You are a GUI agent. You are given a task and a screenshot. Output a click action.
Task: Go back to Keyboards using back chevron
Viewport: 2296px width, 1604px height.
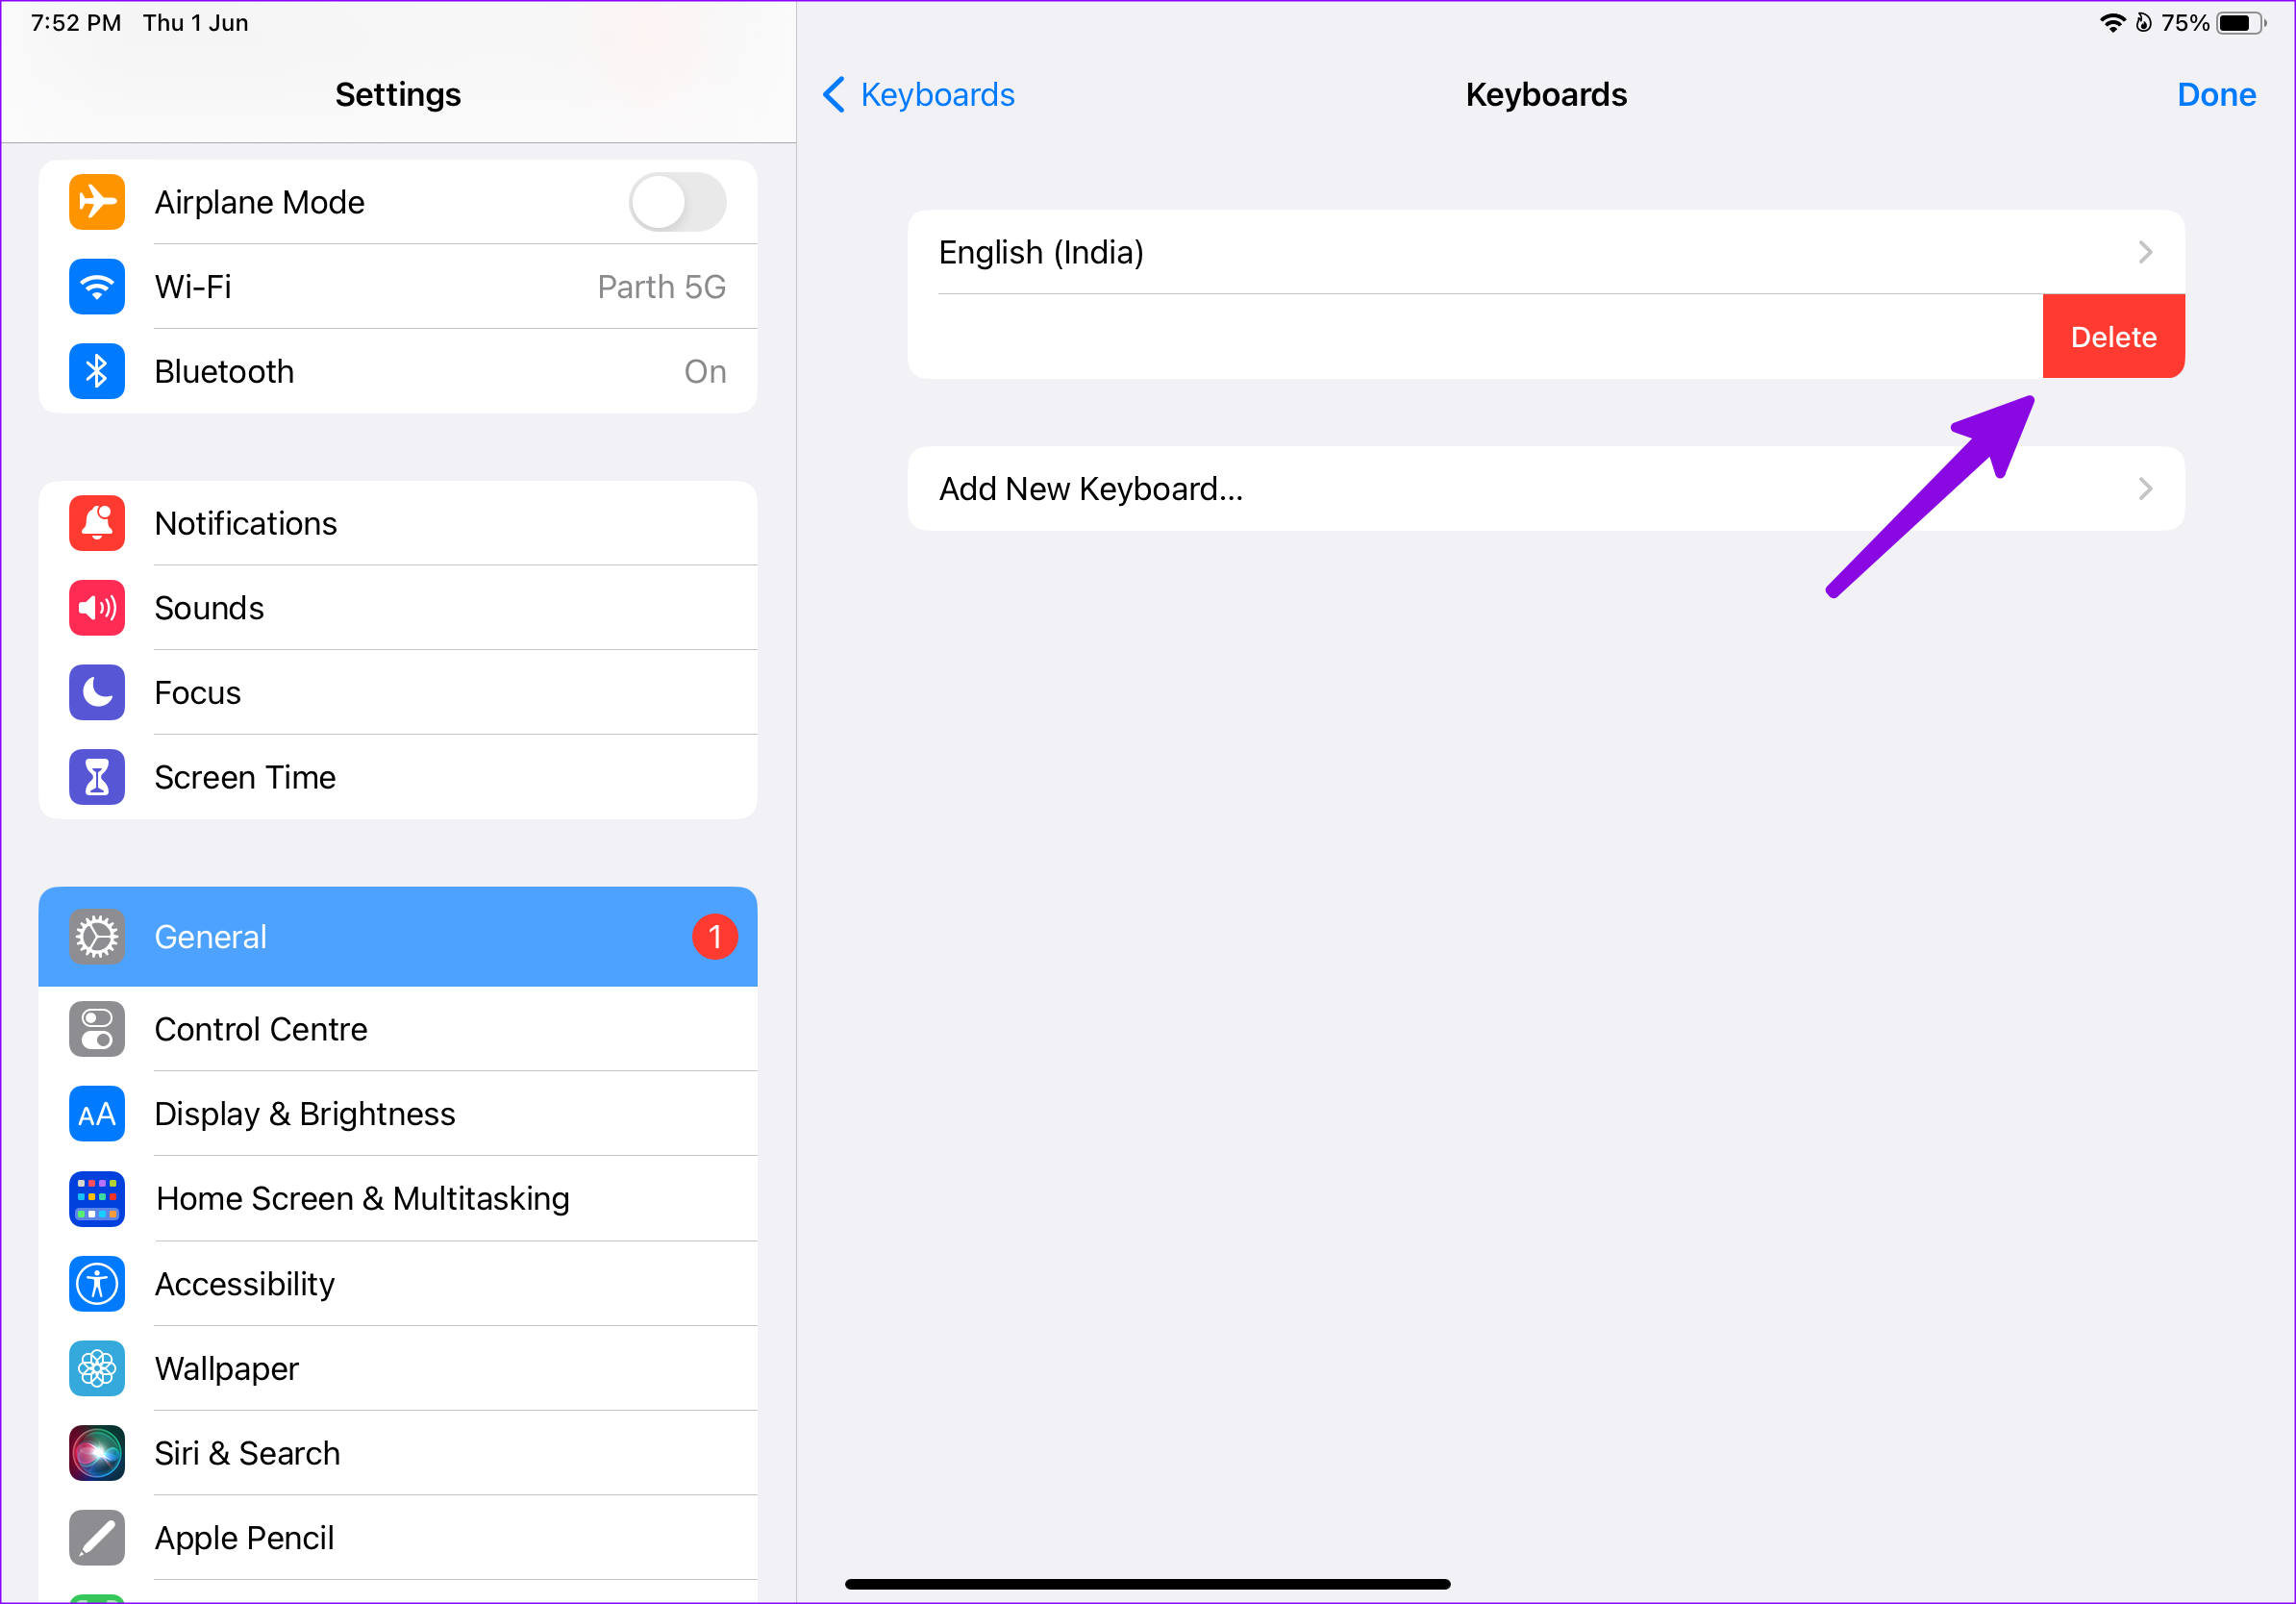click(x=834, y=95)
